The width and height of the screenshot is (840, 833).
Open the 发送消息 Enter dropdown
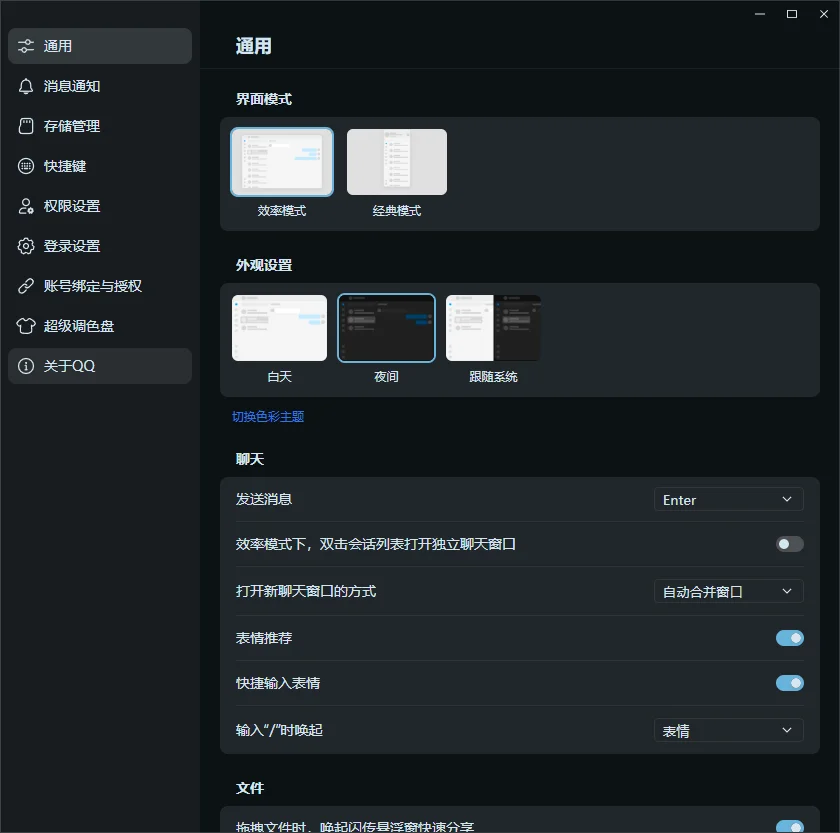pos(729,500)
